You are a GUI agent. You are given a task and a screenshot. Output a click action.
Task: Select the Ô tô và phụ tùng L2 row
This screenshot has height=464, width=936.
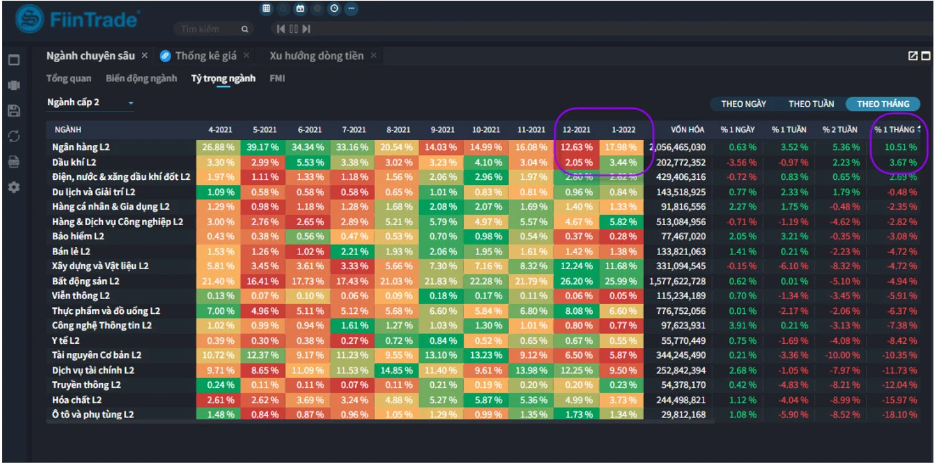coord(484,414)
